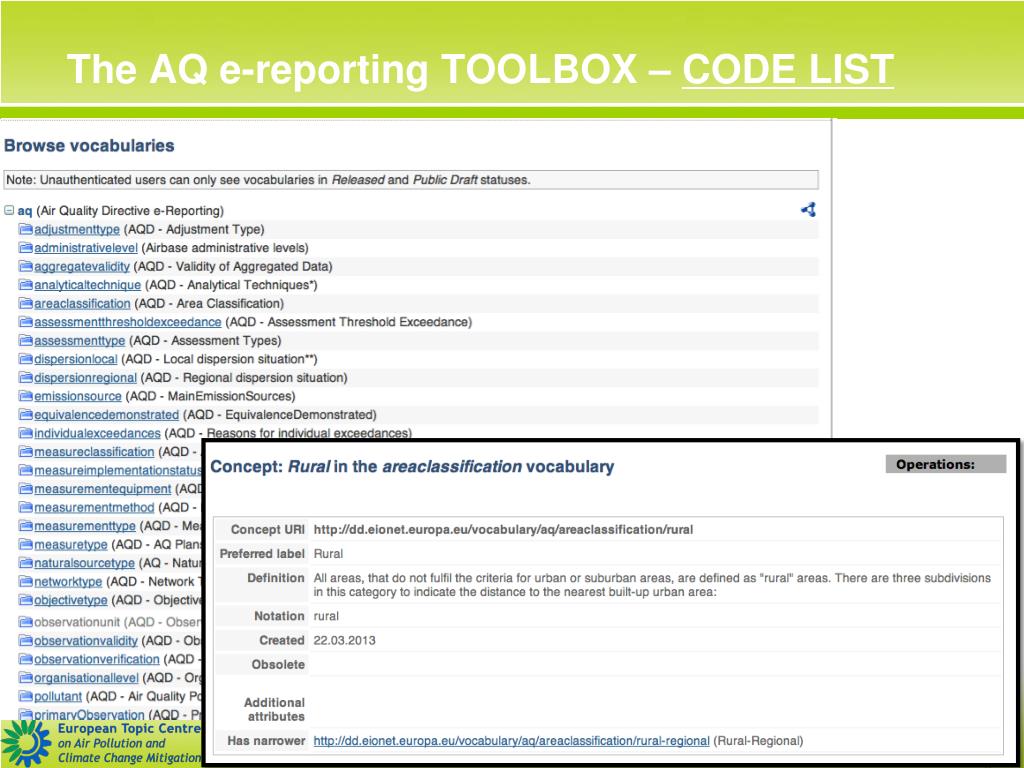The width and height of the screenshot is (1024, 768).
Task: Click folder icon beside measurementtype
Action: tap(25, 526)
